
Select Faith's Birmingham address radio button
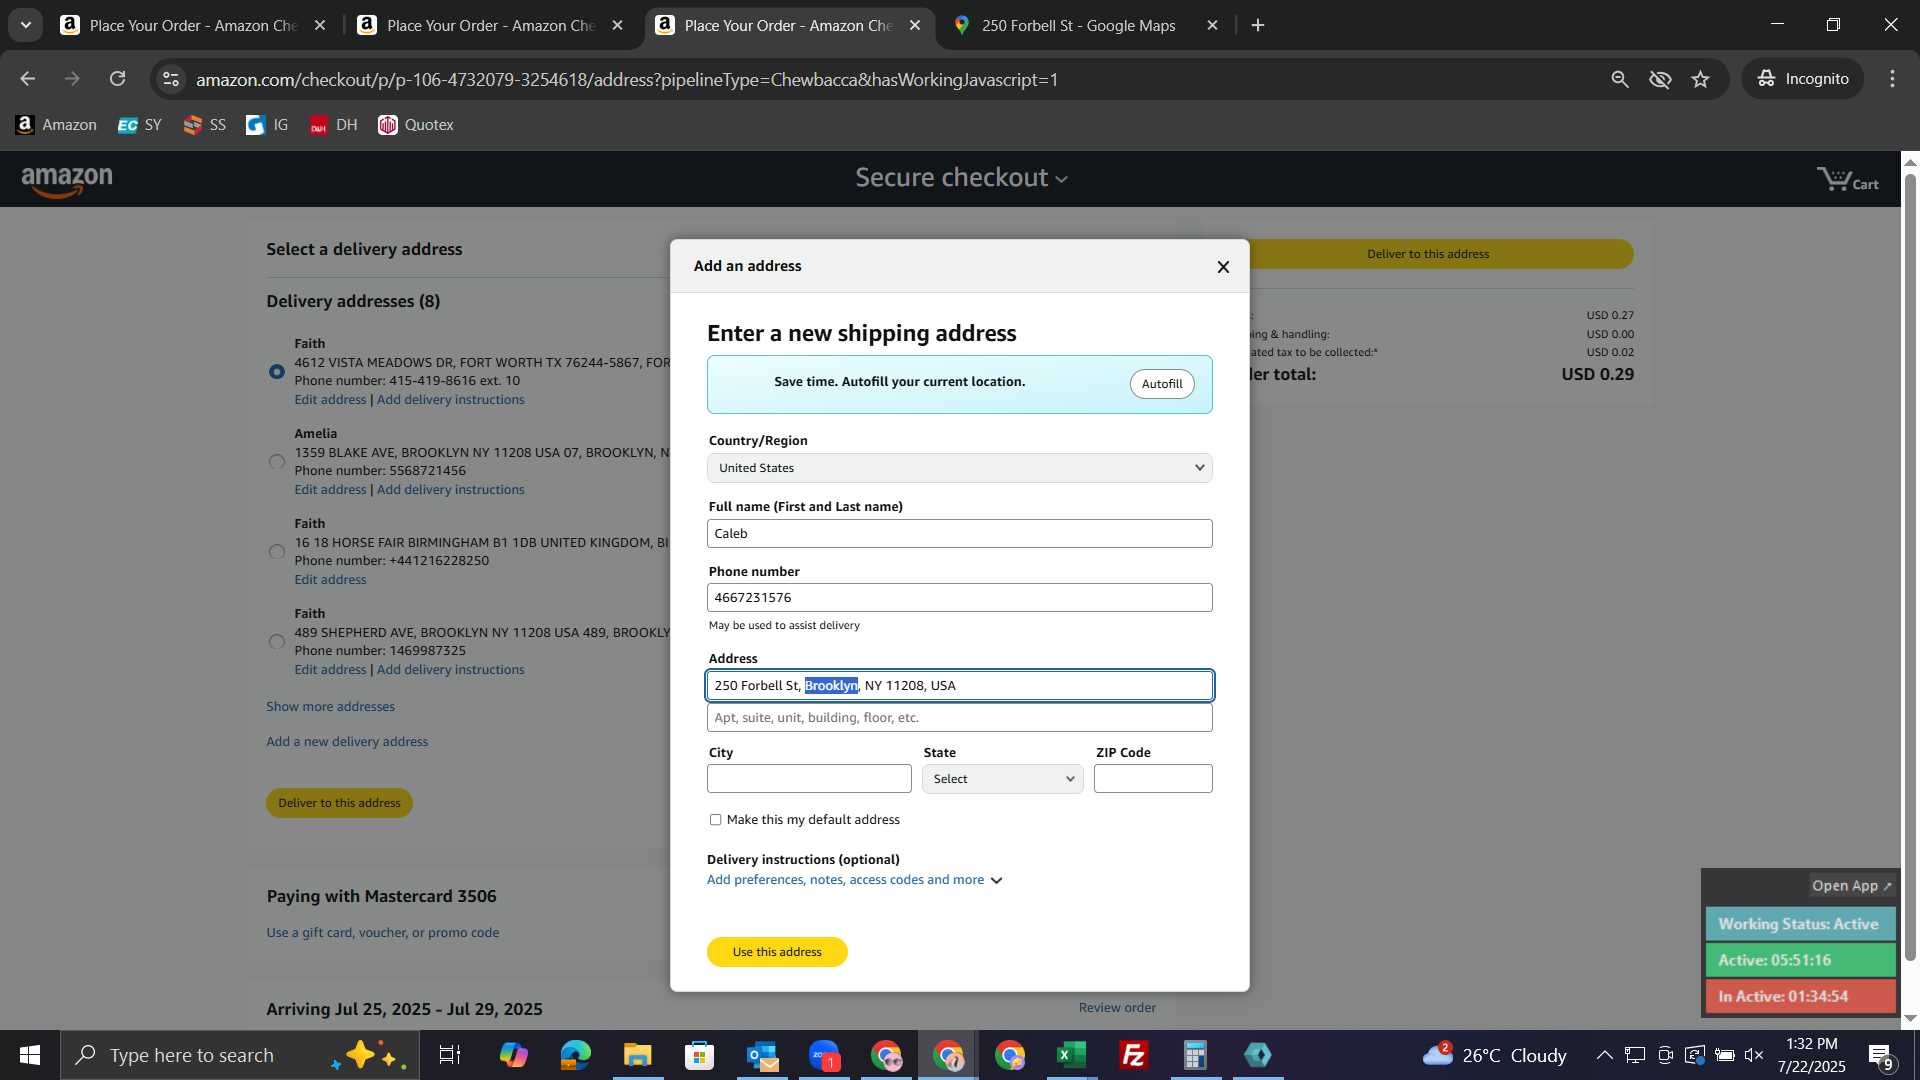(277, 552)
